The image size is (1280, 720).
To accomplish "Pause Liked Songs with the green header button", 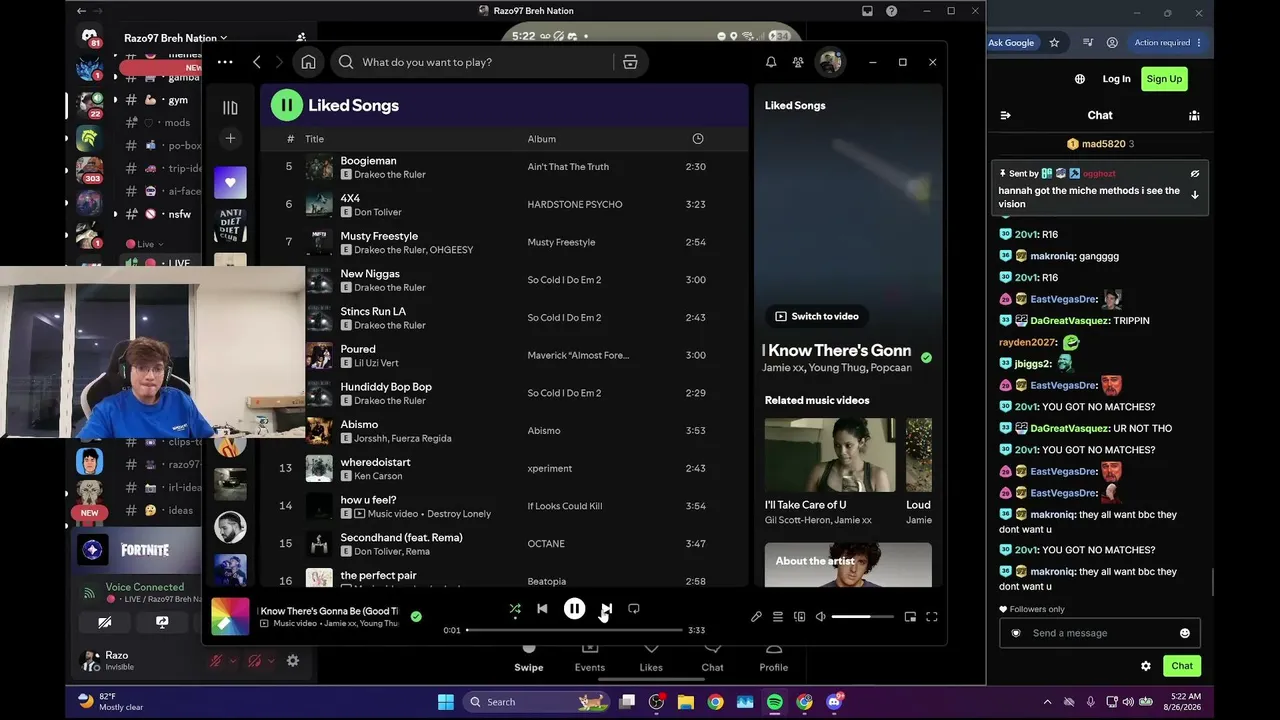I will click(286, 105).
